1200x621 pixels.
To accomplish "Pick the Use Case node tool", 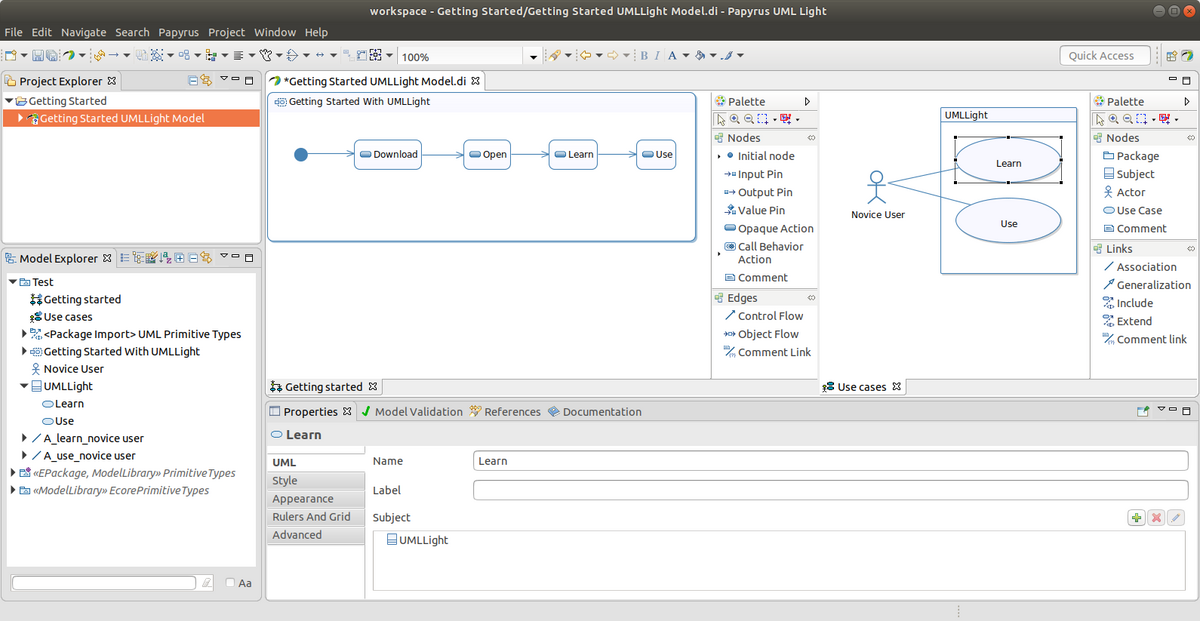I will (1138, 210).
